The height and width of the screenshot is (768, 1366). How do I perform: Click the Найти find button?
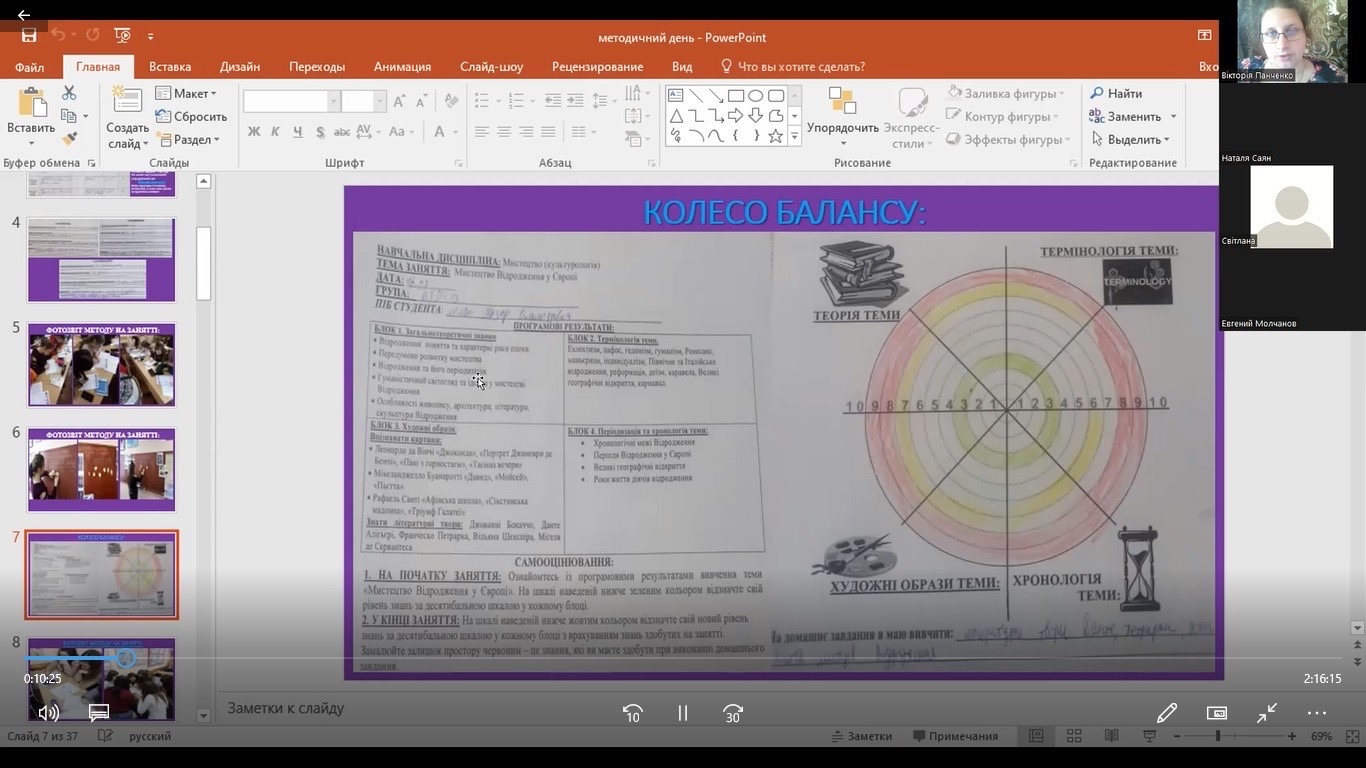point(1116,93)
